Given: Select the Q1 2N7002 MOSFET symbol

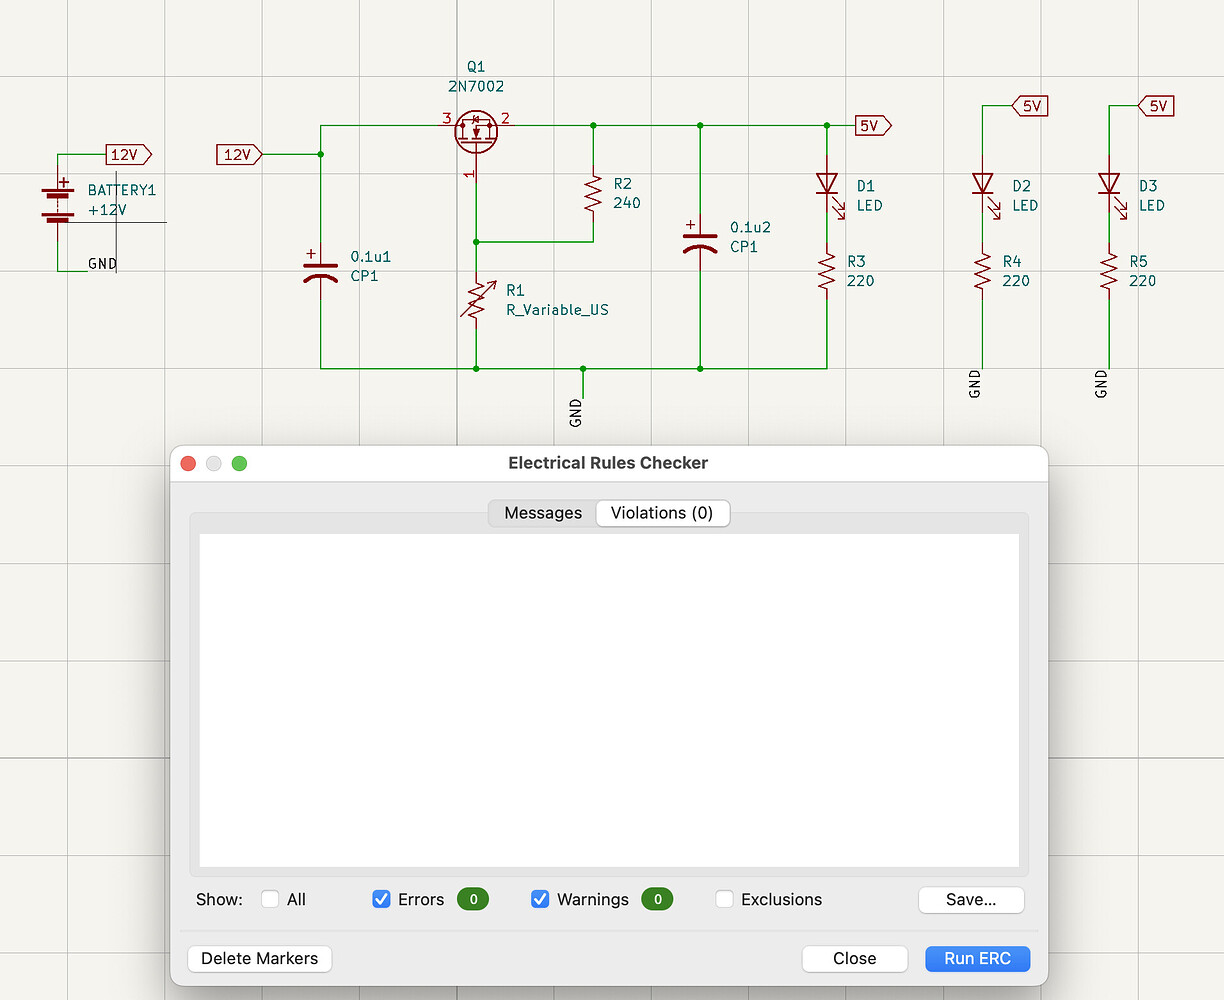Looking at the screenshot, I should [x=476, y=131].
